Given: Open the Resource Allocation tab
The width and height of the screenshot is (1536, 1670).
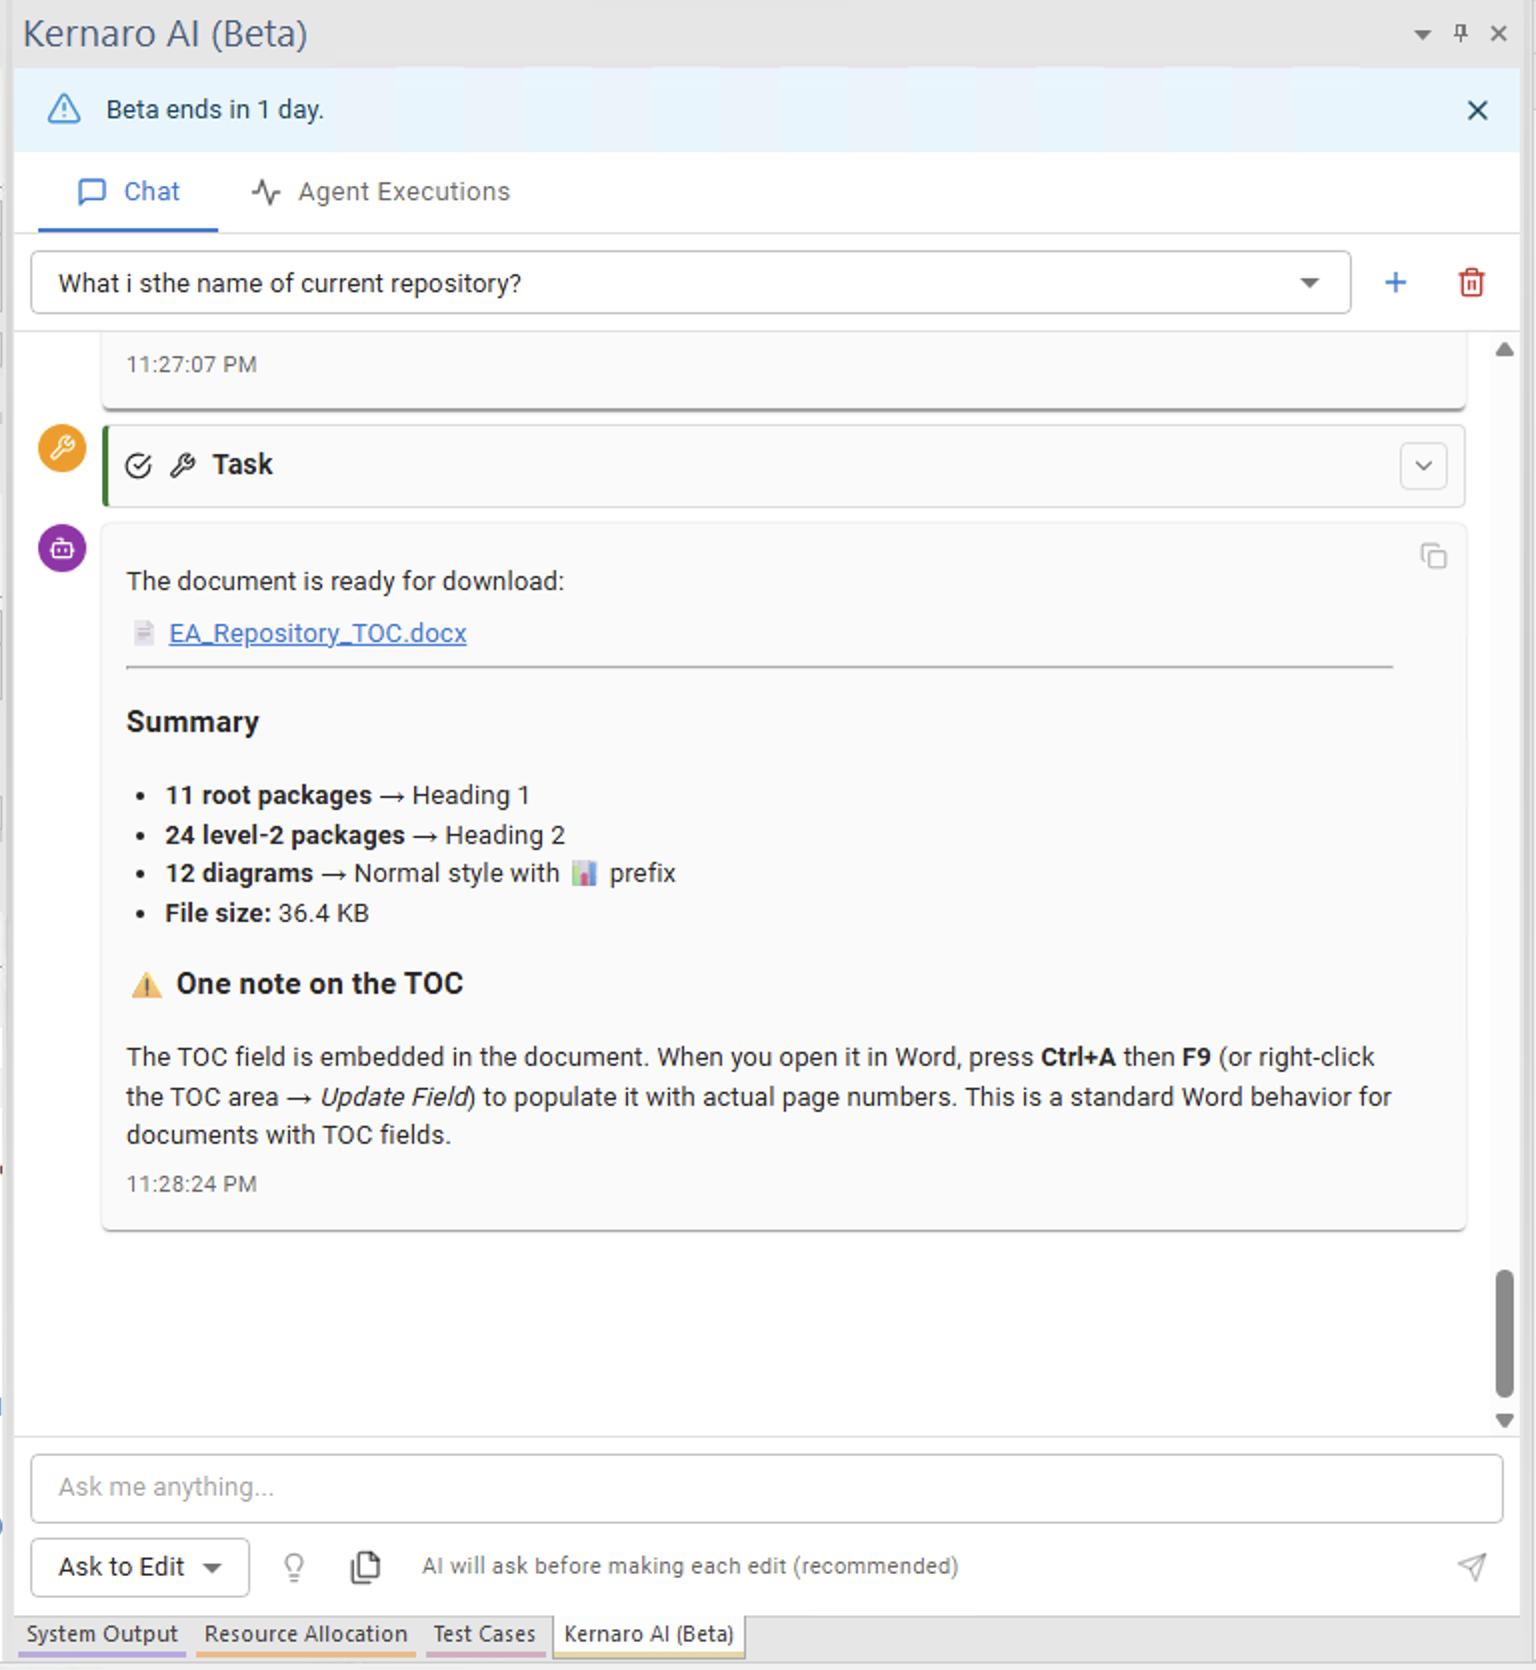Looking at the screenshot, I should [306, 1635].
